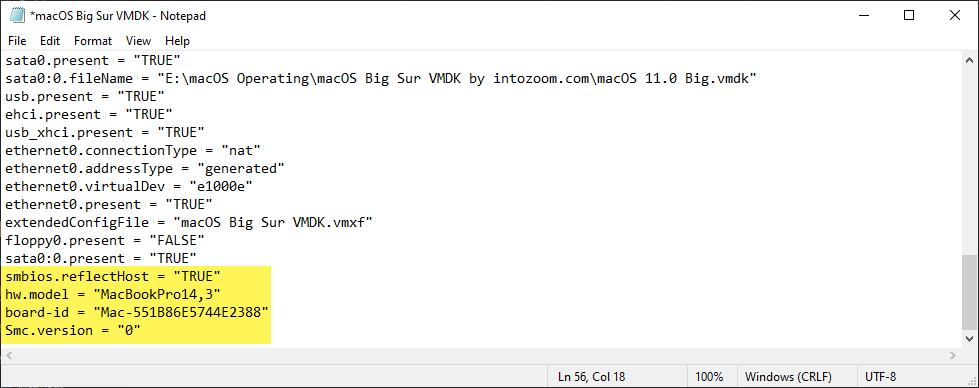Screen dimensions: 979x388
Task: Click the ethernet0.virtualDev e1000e line
Action: [x=129, y=186]
